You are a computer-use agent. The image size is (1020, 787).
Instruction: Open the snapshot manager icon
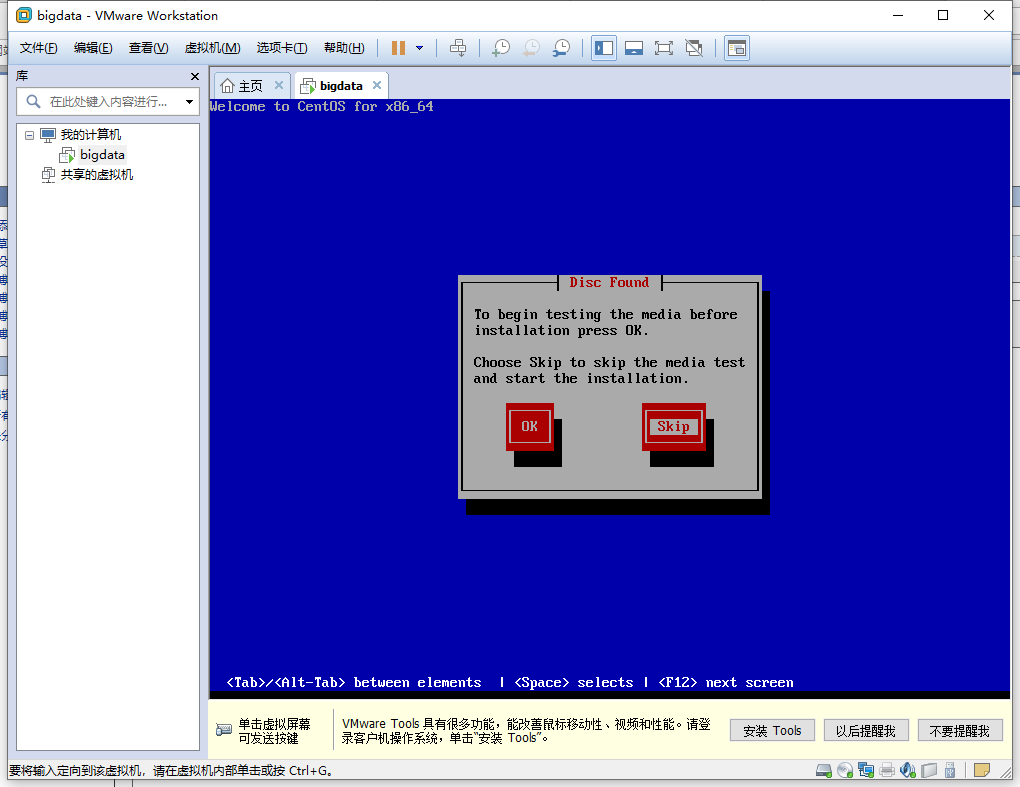point(561,48)
